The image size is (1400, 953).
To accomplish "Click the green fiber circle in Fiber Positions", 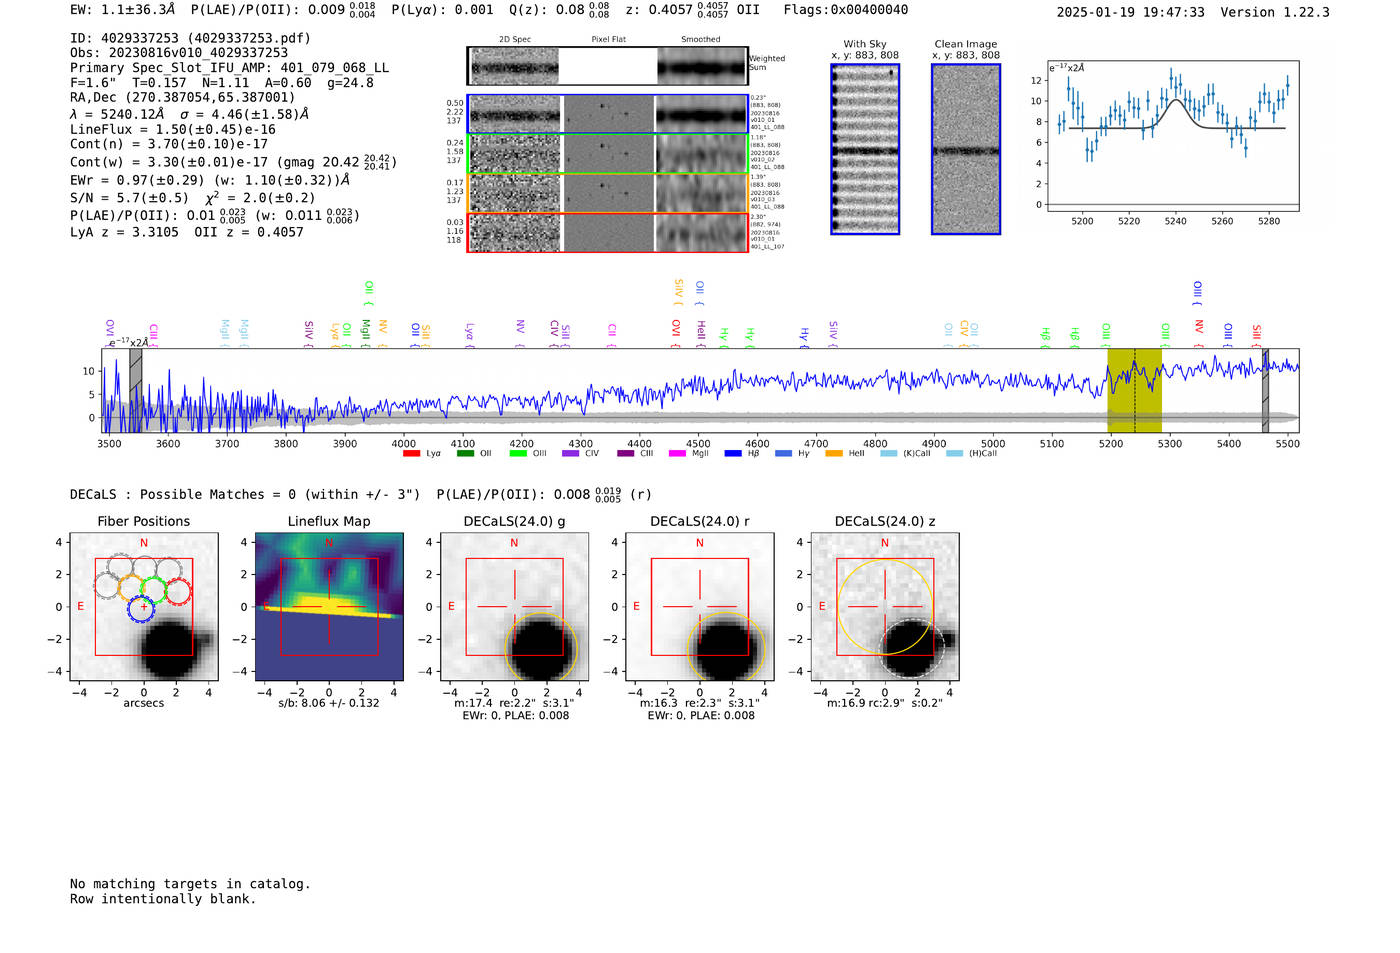I will click(153, 589).
